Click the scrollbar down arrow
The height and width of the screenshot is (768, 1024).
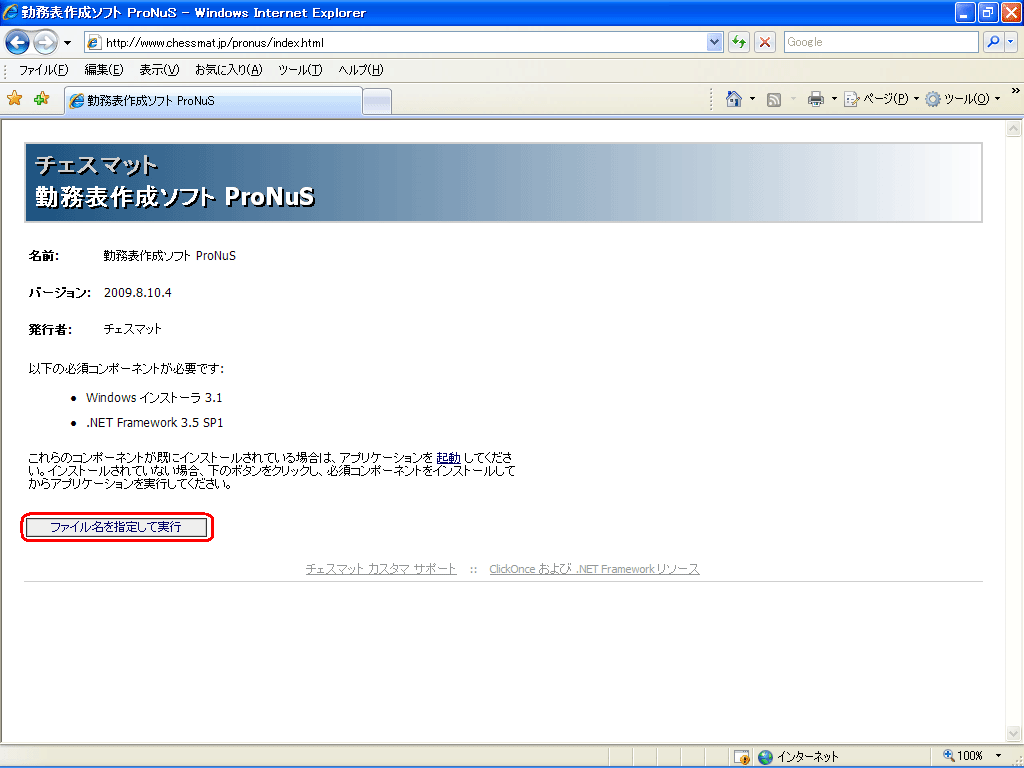point(1014,733)
